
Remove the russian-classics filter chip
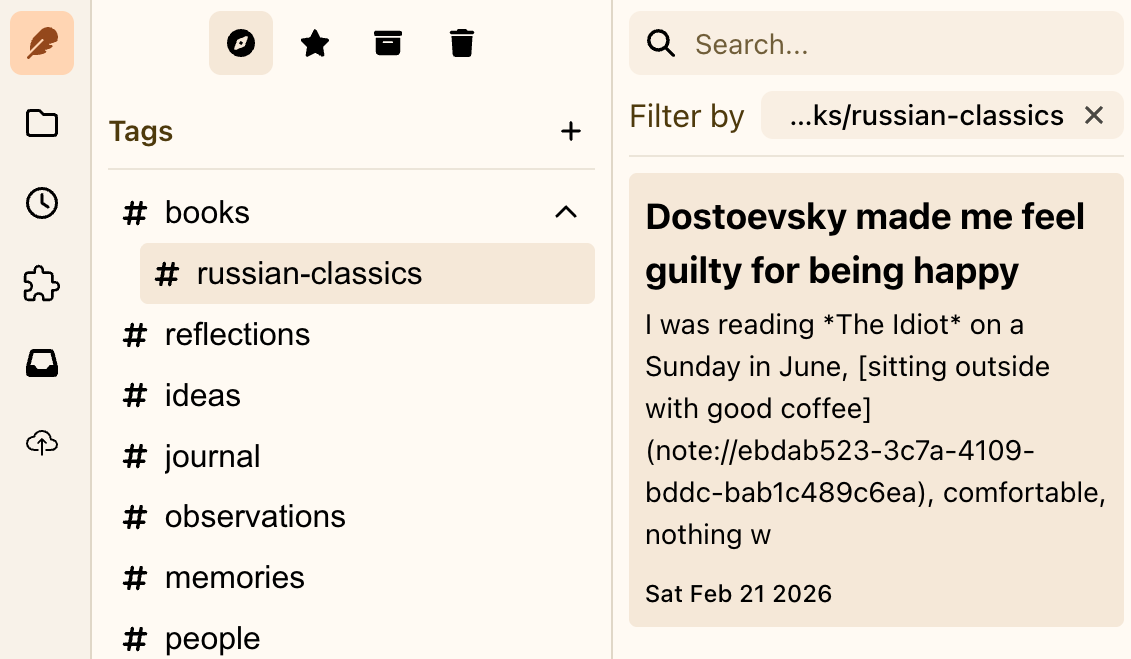[x=1094, y=116]
